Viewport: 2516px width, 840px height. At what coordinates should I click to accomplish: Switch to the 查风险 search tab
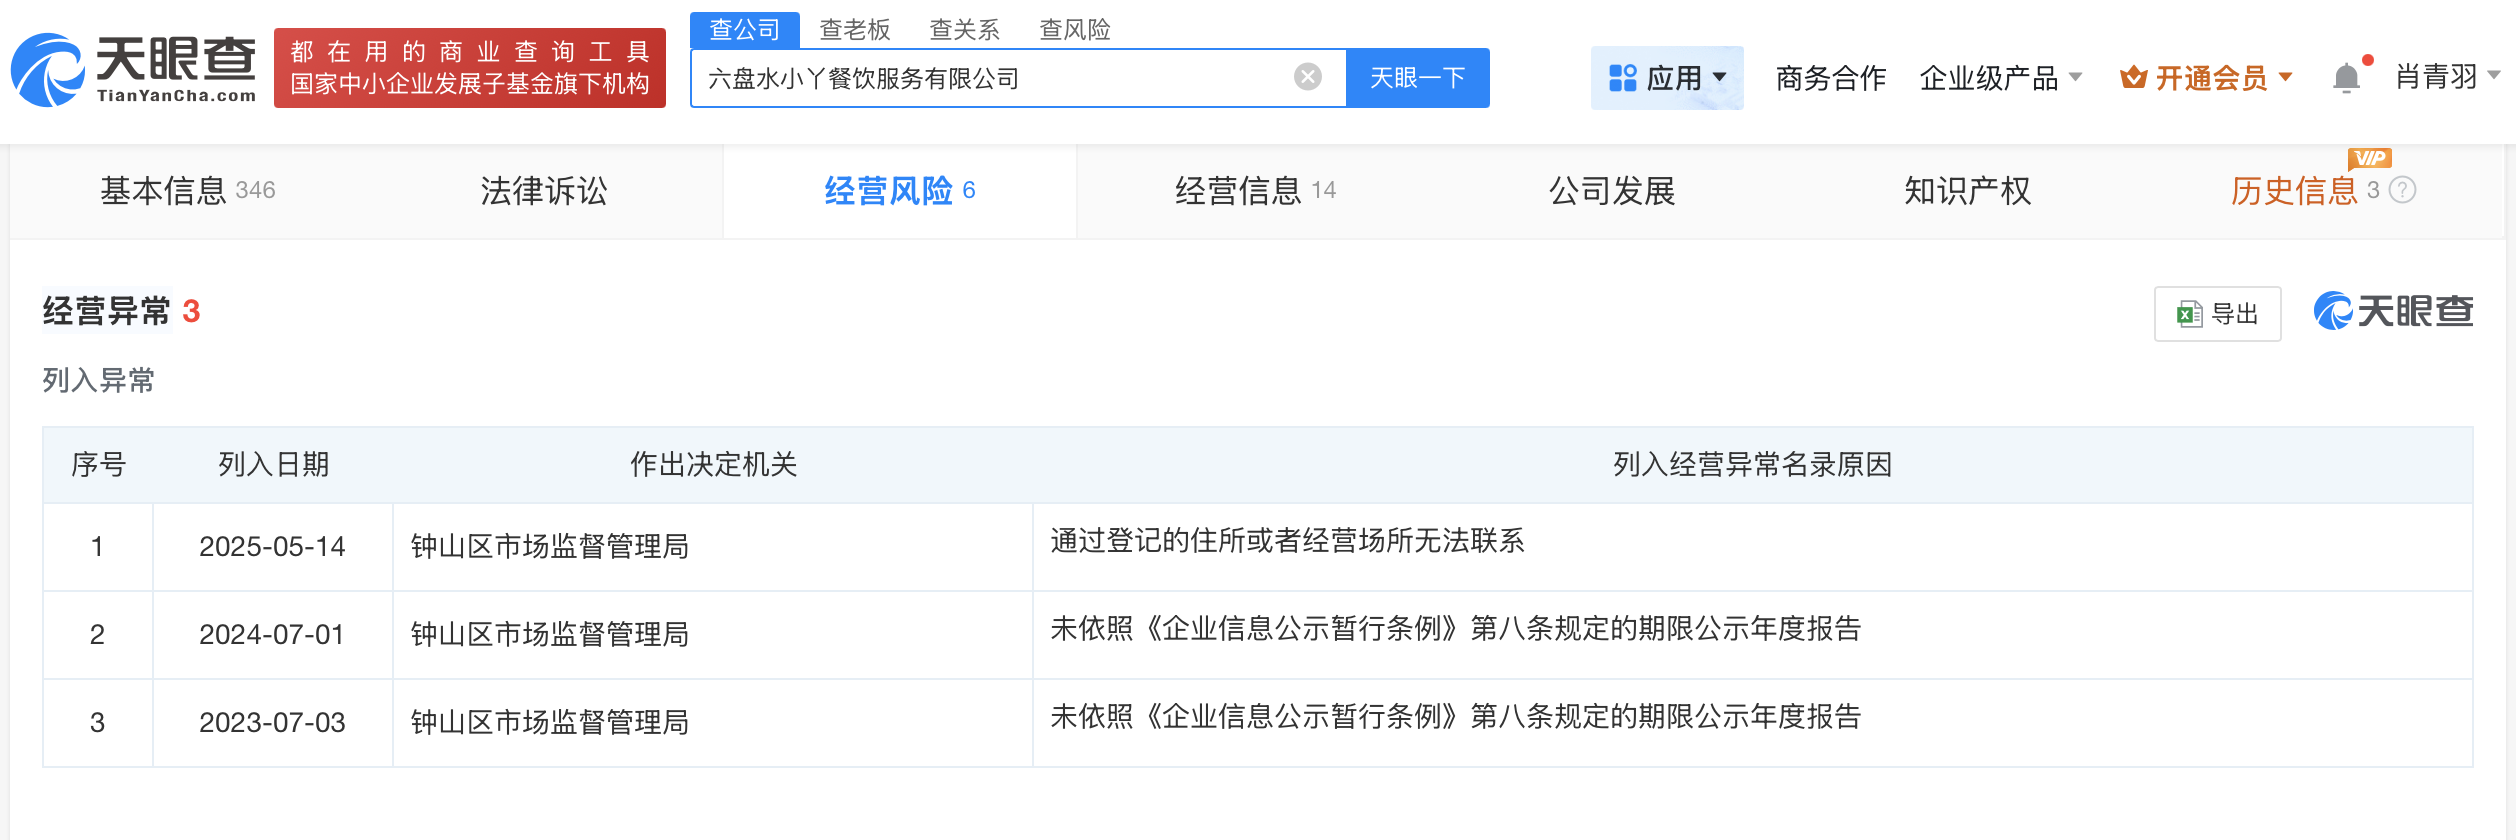1075,30
